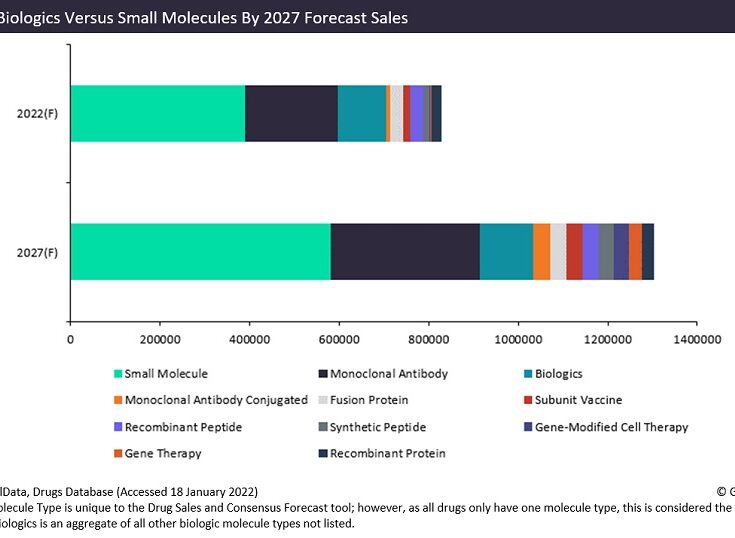The width and height of the screenshot is (735, 538).
Task: Click the teal Biologics segment in 2027(F) bar
Action: [506, 251]
